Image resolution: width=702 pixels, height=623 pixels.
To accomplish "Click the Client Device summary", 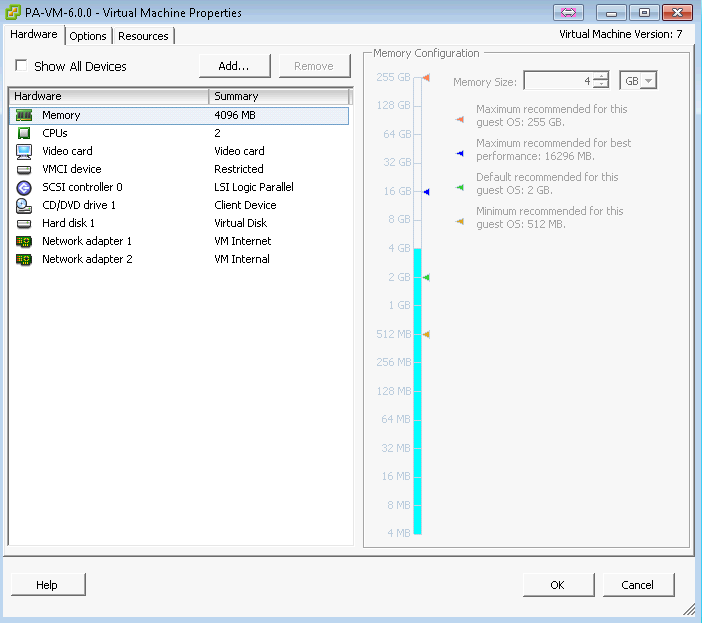I will point(245,205).
